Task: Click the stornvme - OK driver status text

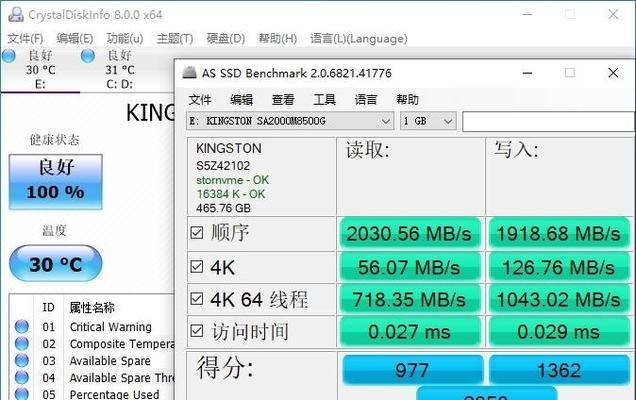Action: pos(232,180)
